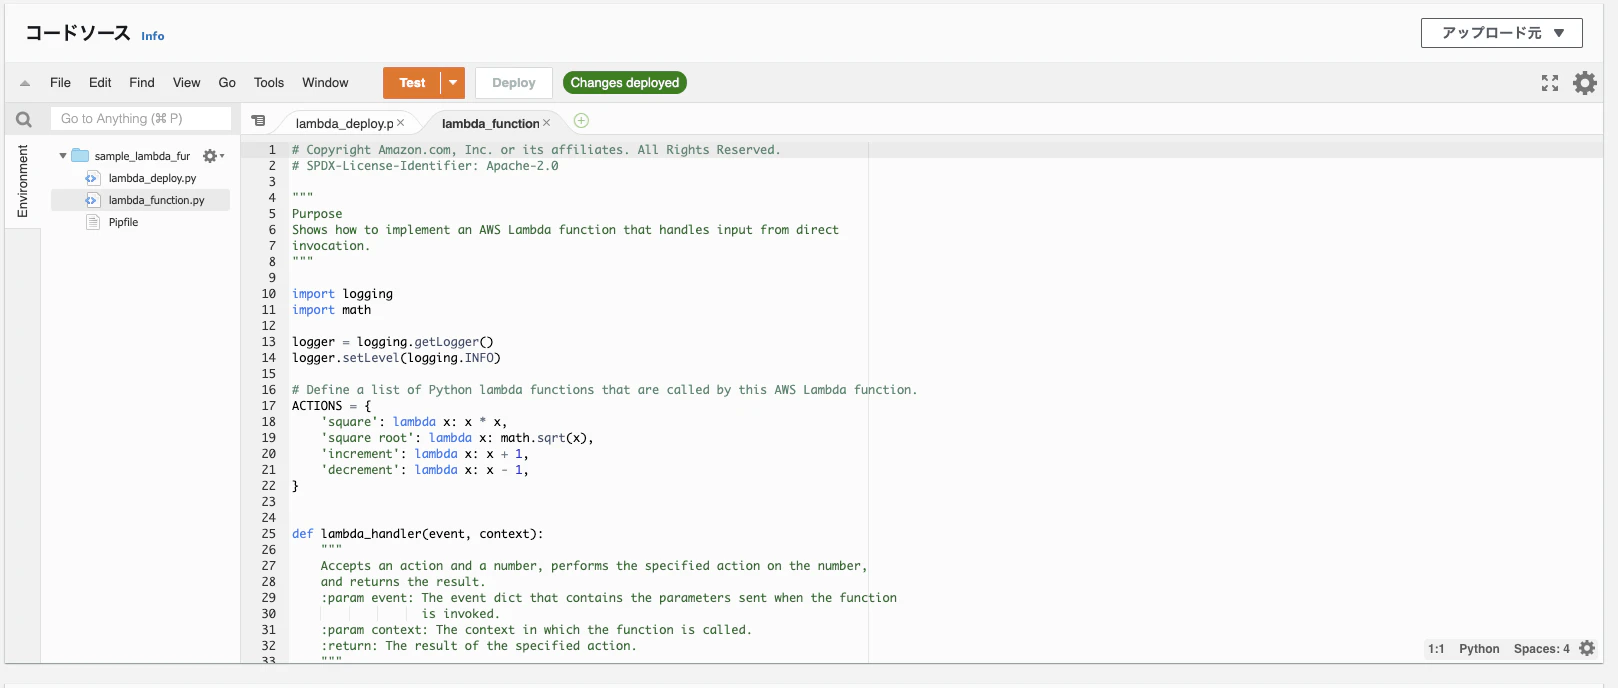Focus the Go to Anything search field

[x=141, y=119]
